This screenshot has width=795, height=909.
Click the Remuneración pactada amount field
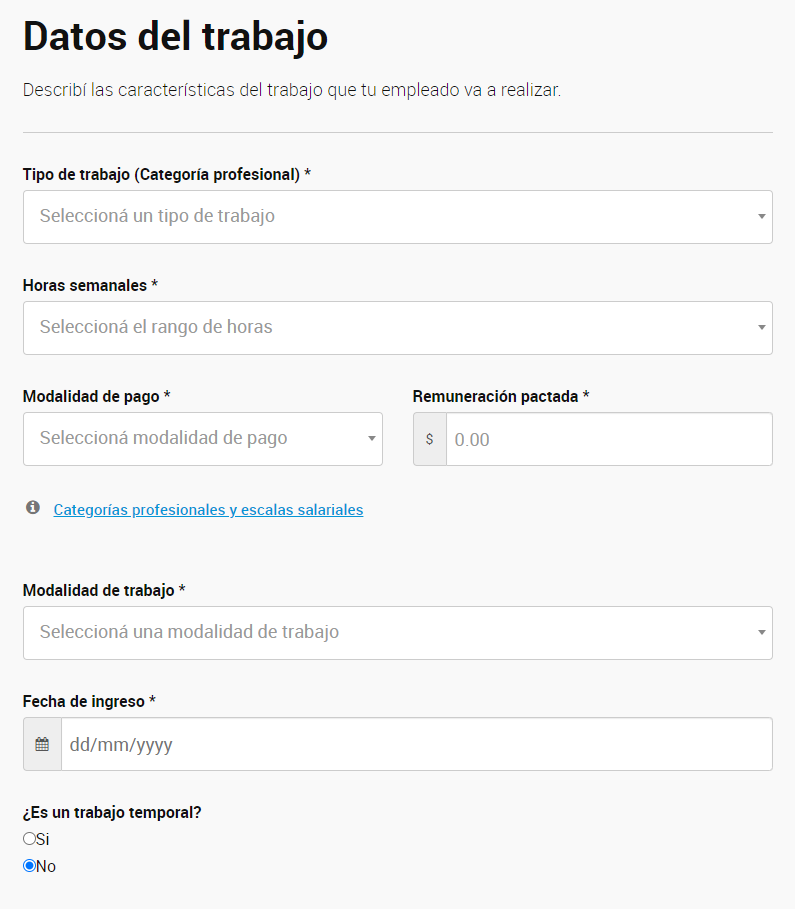[x=609, y=439]
